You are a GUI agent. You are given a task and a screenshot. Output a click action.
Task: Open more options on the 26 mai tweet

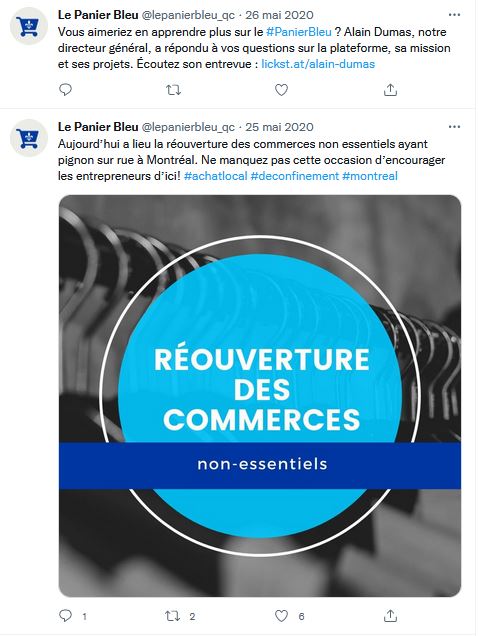[454, 15]
